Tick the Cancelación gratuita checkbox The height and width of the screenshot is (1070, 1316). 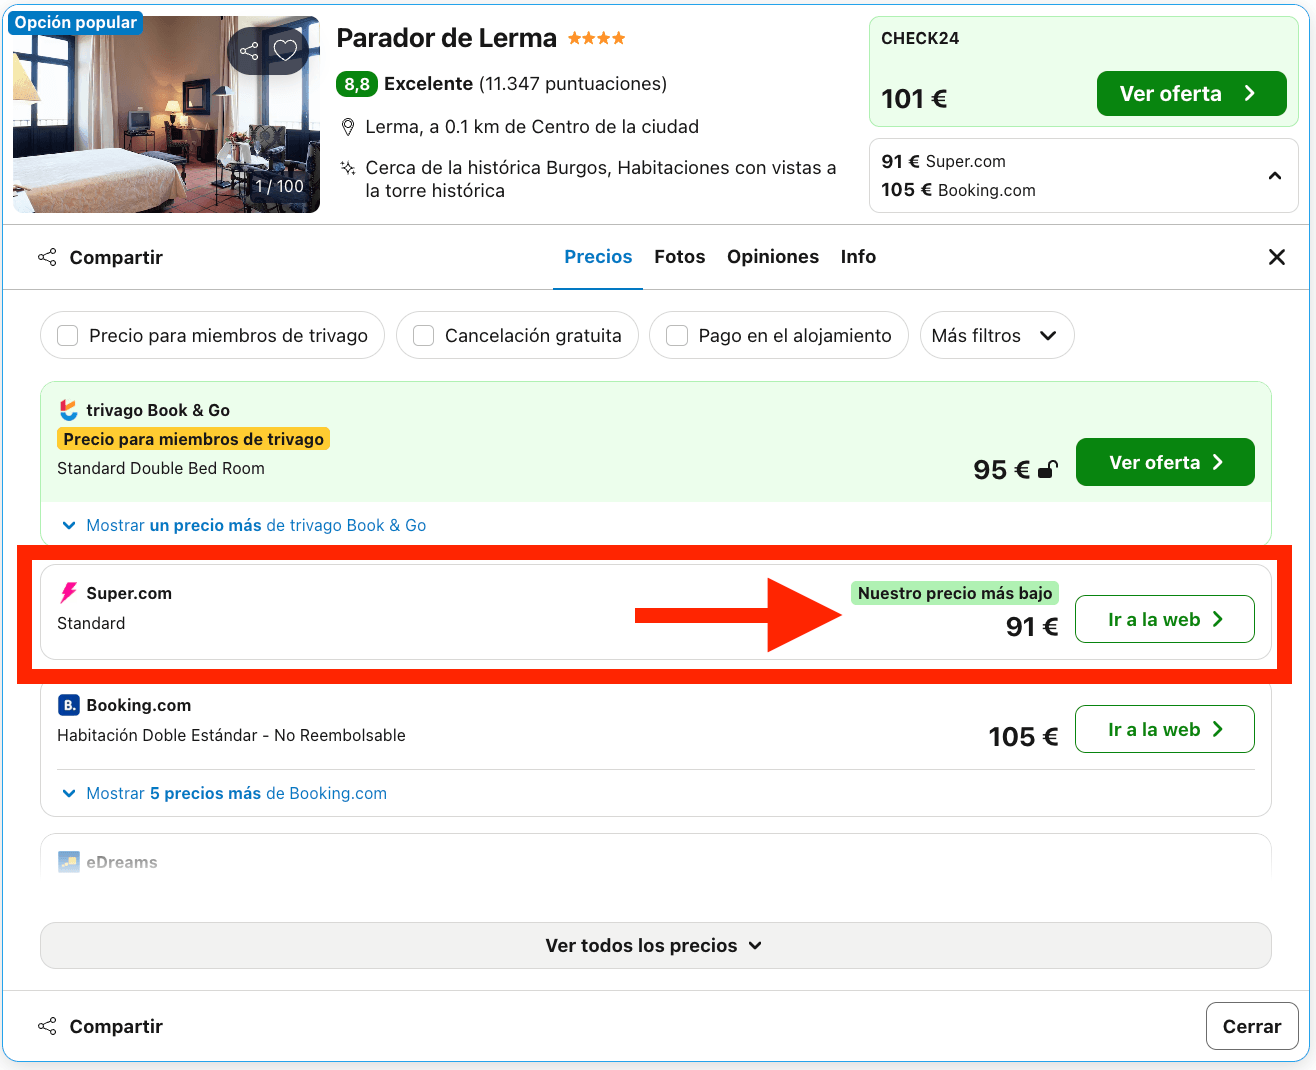(x=424, y=336)
